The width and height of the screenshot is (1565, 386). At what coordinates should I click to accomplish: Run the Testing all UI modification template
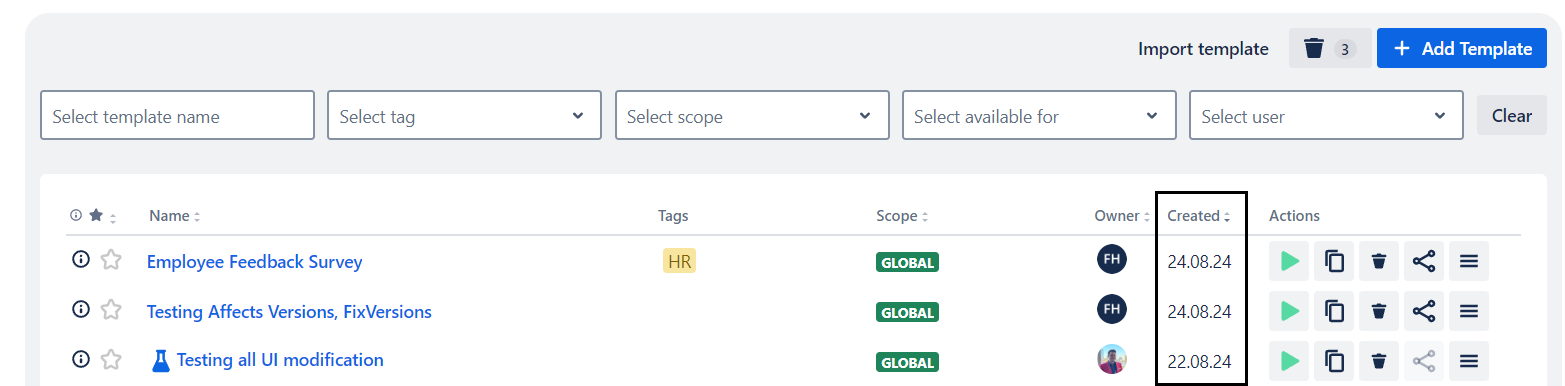1289,361
